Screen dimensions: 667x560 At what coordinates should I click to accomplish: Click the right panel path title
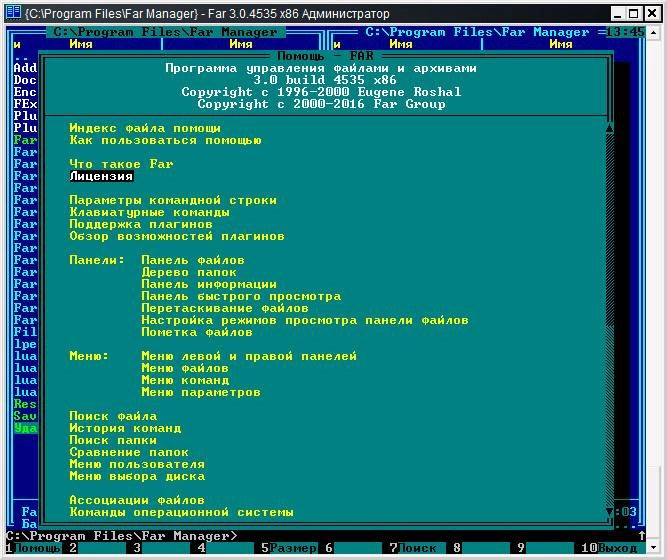477,32
